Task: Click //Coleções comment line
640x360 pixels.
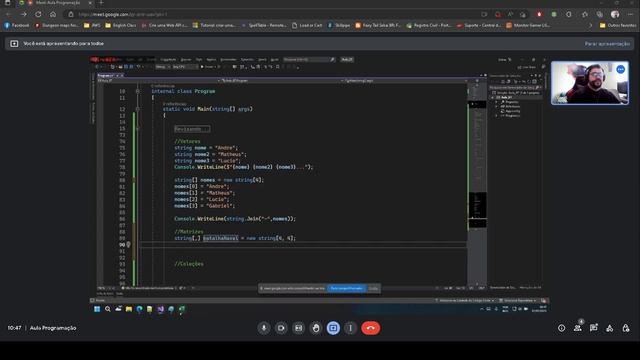Action: [x=189, y=264]
